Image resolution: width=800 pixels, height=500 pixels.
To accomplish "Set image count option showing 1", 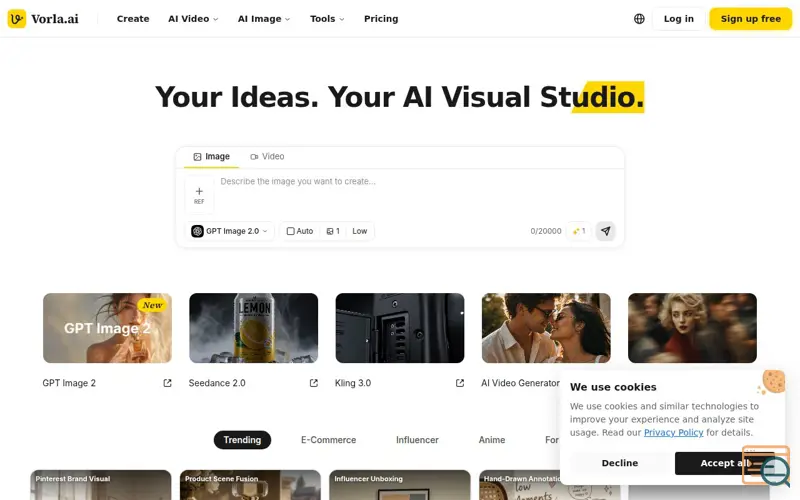I will pos(333,231).
